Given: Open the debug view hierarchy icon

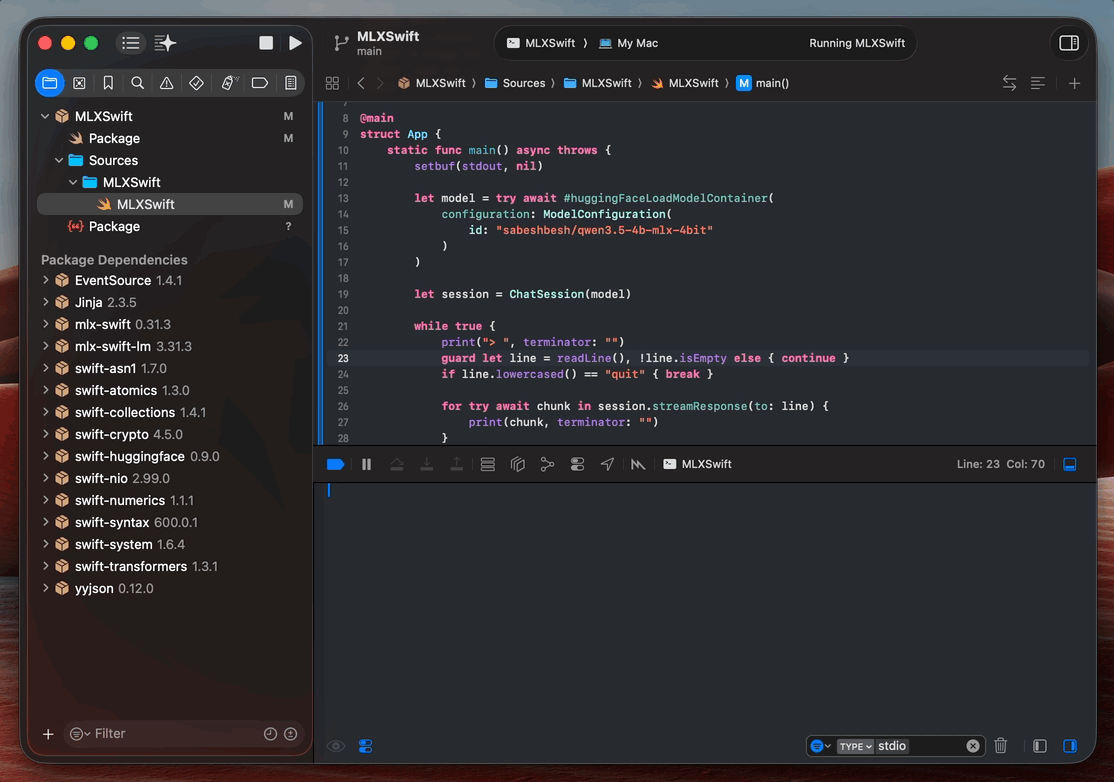Looking at the screenshot, I should click(x=517, y=464).
